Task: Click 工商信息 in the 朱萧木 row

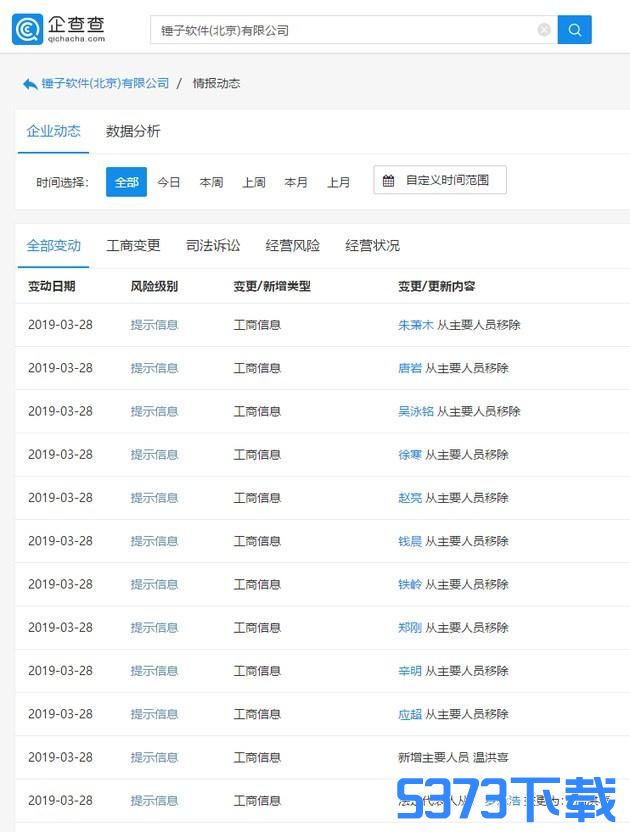Action: click(x=257, y=325)
